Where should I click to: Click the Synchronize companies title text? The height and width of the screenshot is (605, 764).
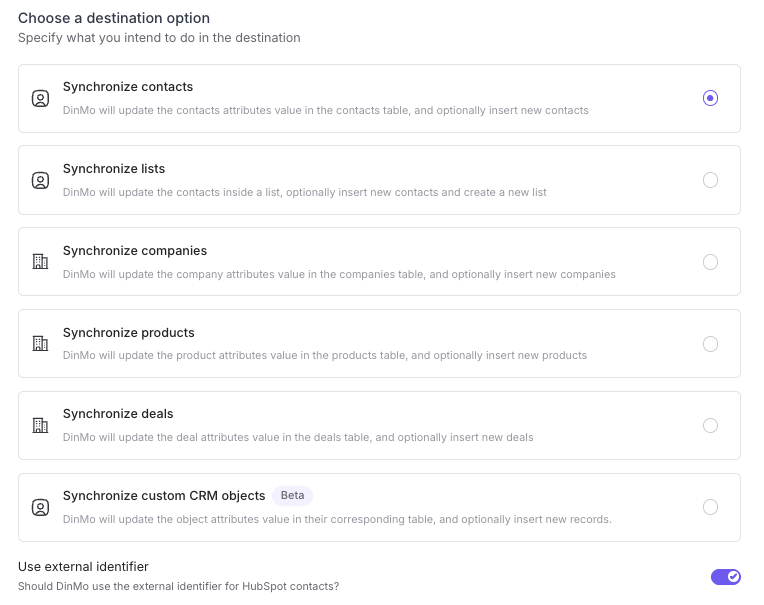pyautogui.click(x=135, y=251)
